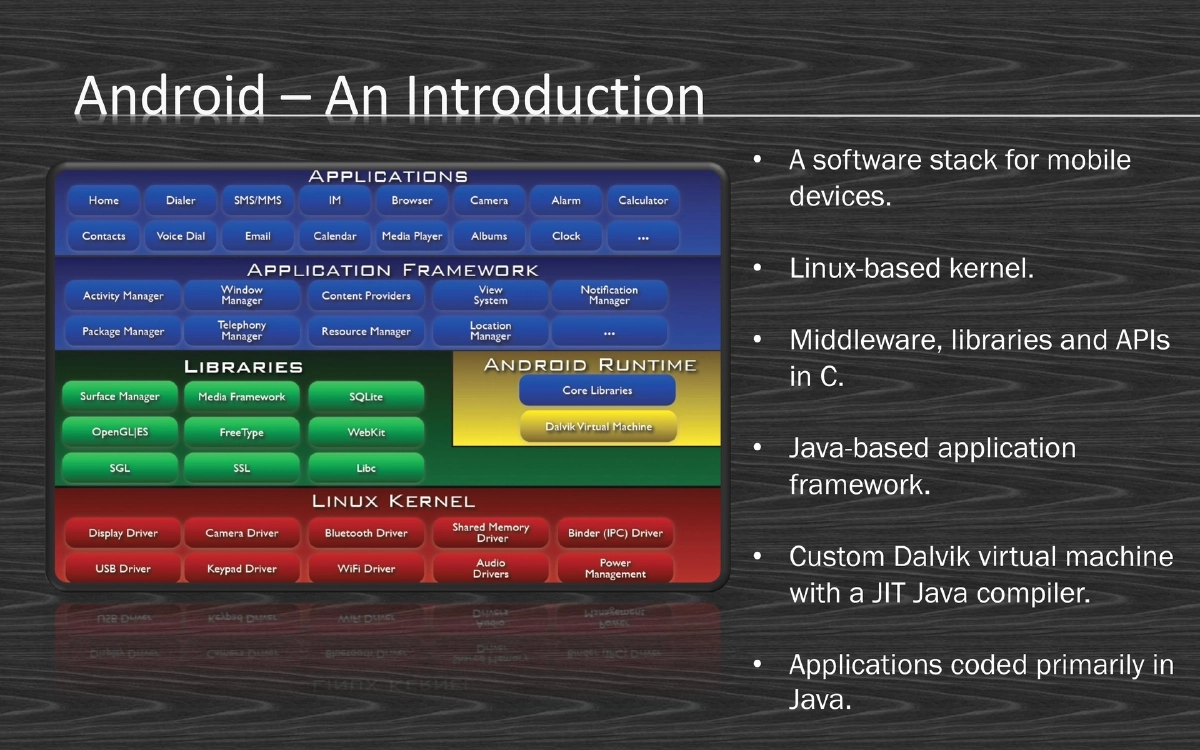Click the Dialer application box
Screen dimensions: 1200x750
pos(179,200)
